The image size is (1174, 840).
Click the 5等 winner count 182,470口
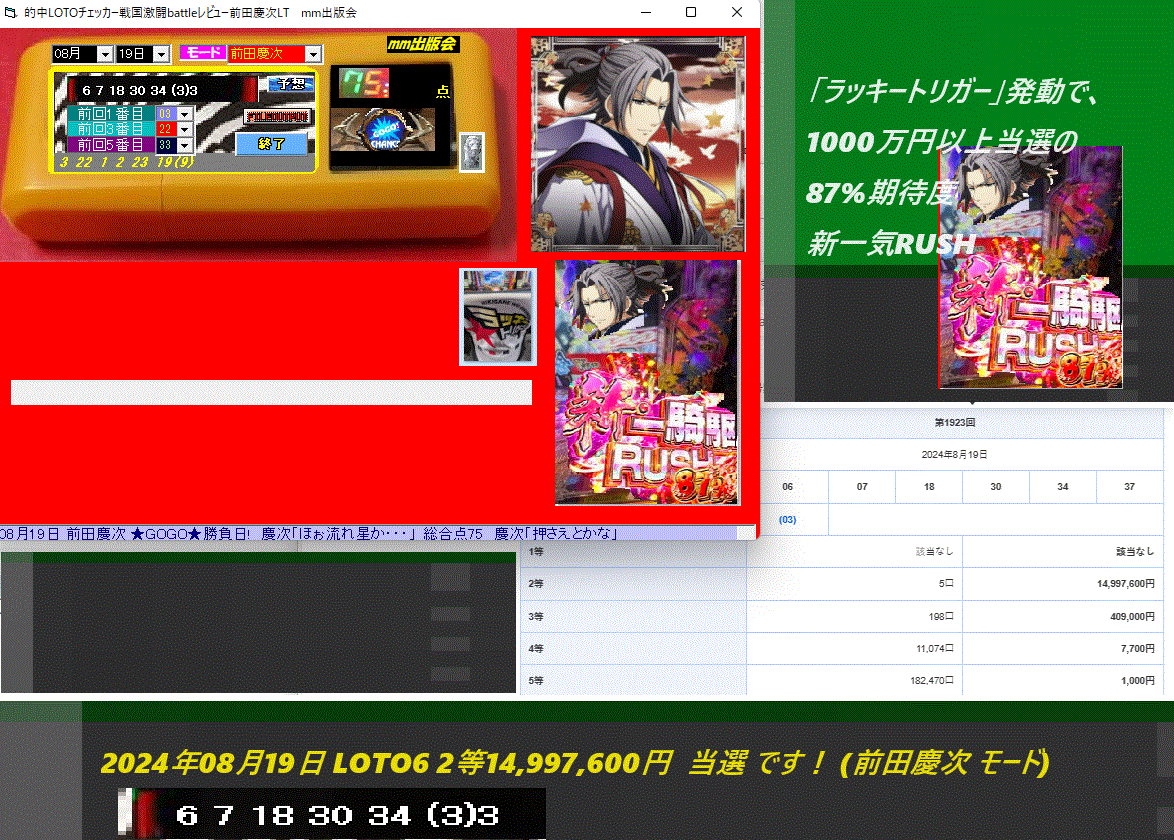(x=931, y=681)
